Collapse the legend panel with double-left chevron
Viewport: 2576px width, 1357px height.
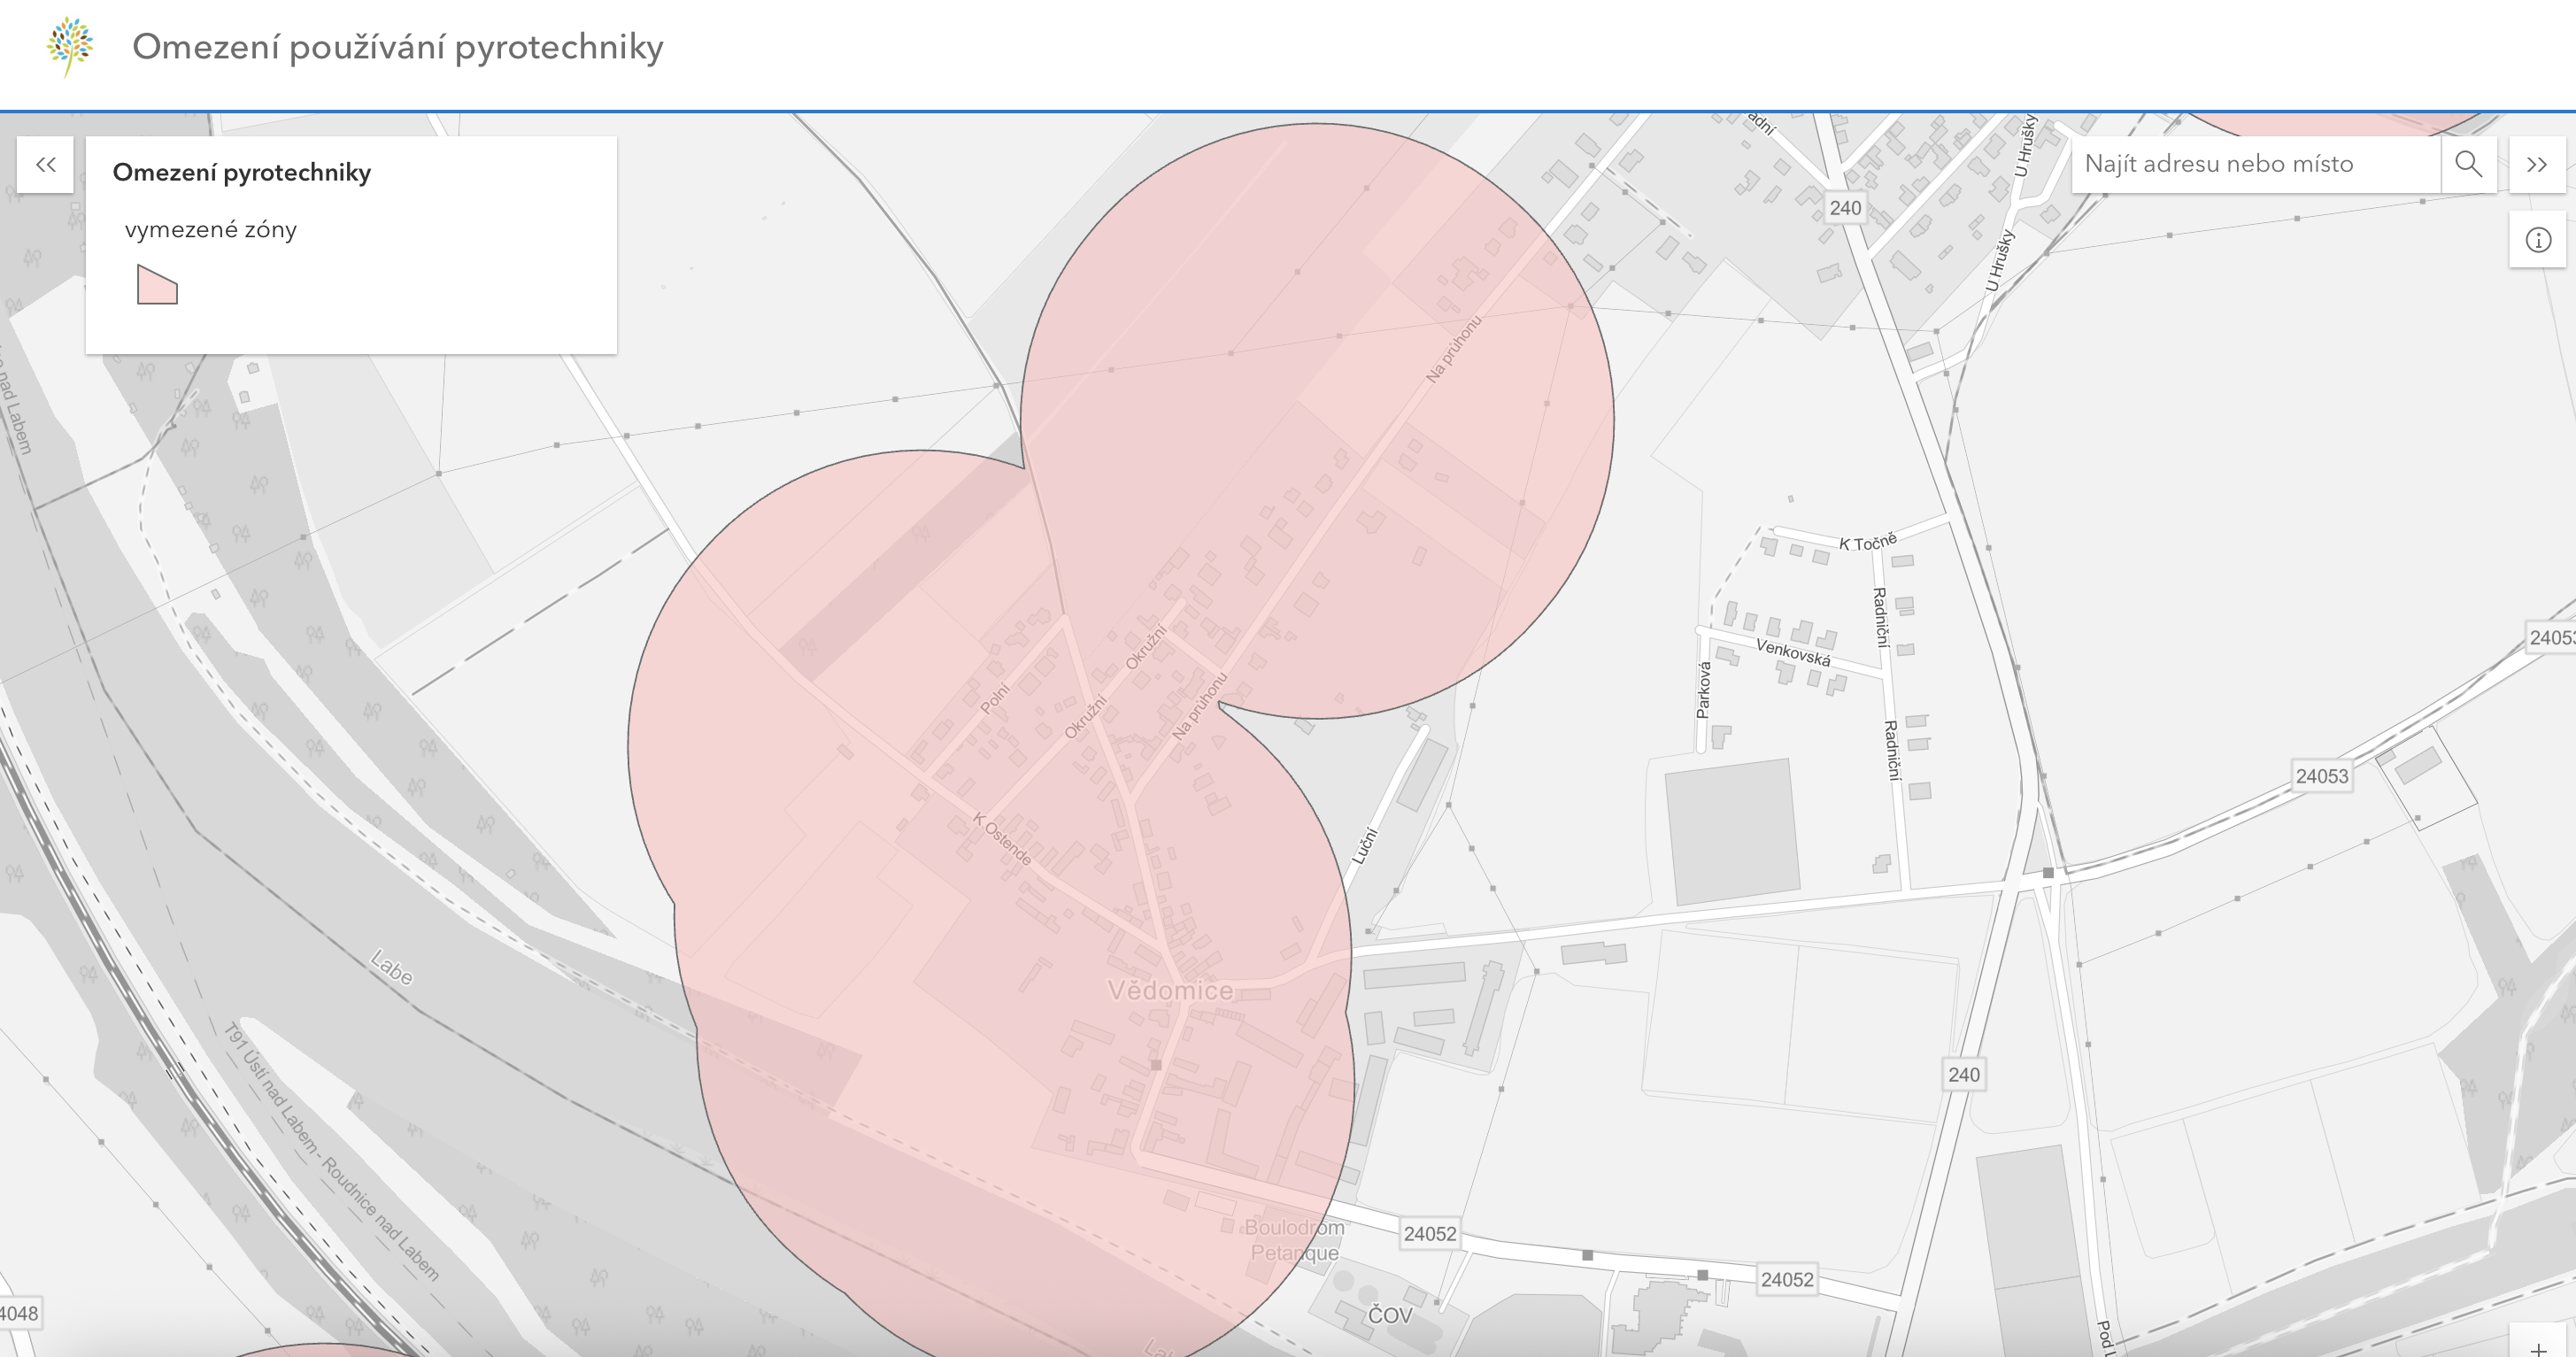[x=45, y=165]
